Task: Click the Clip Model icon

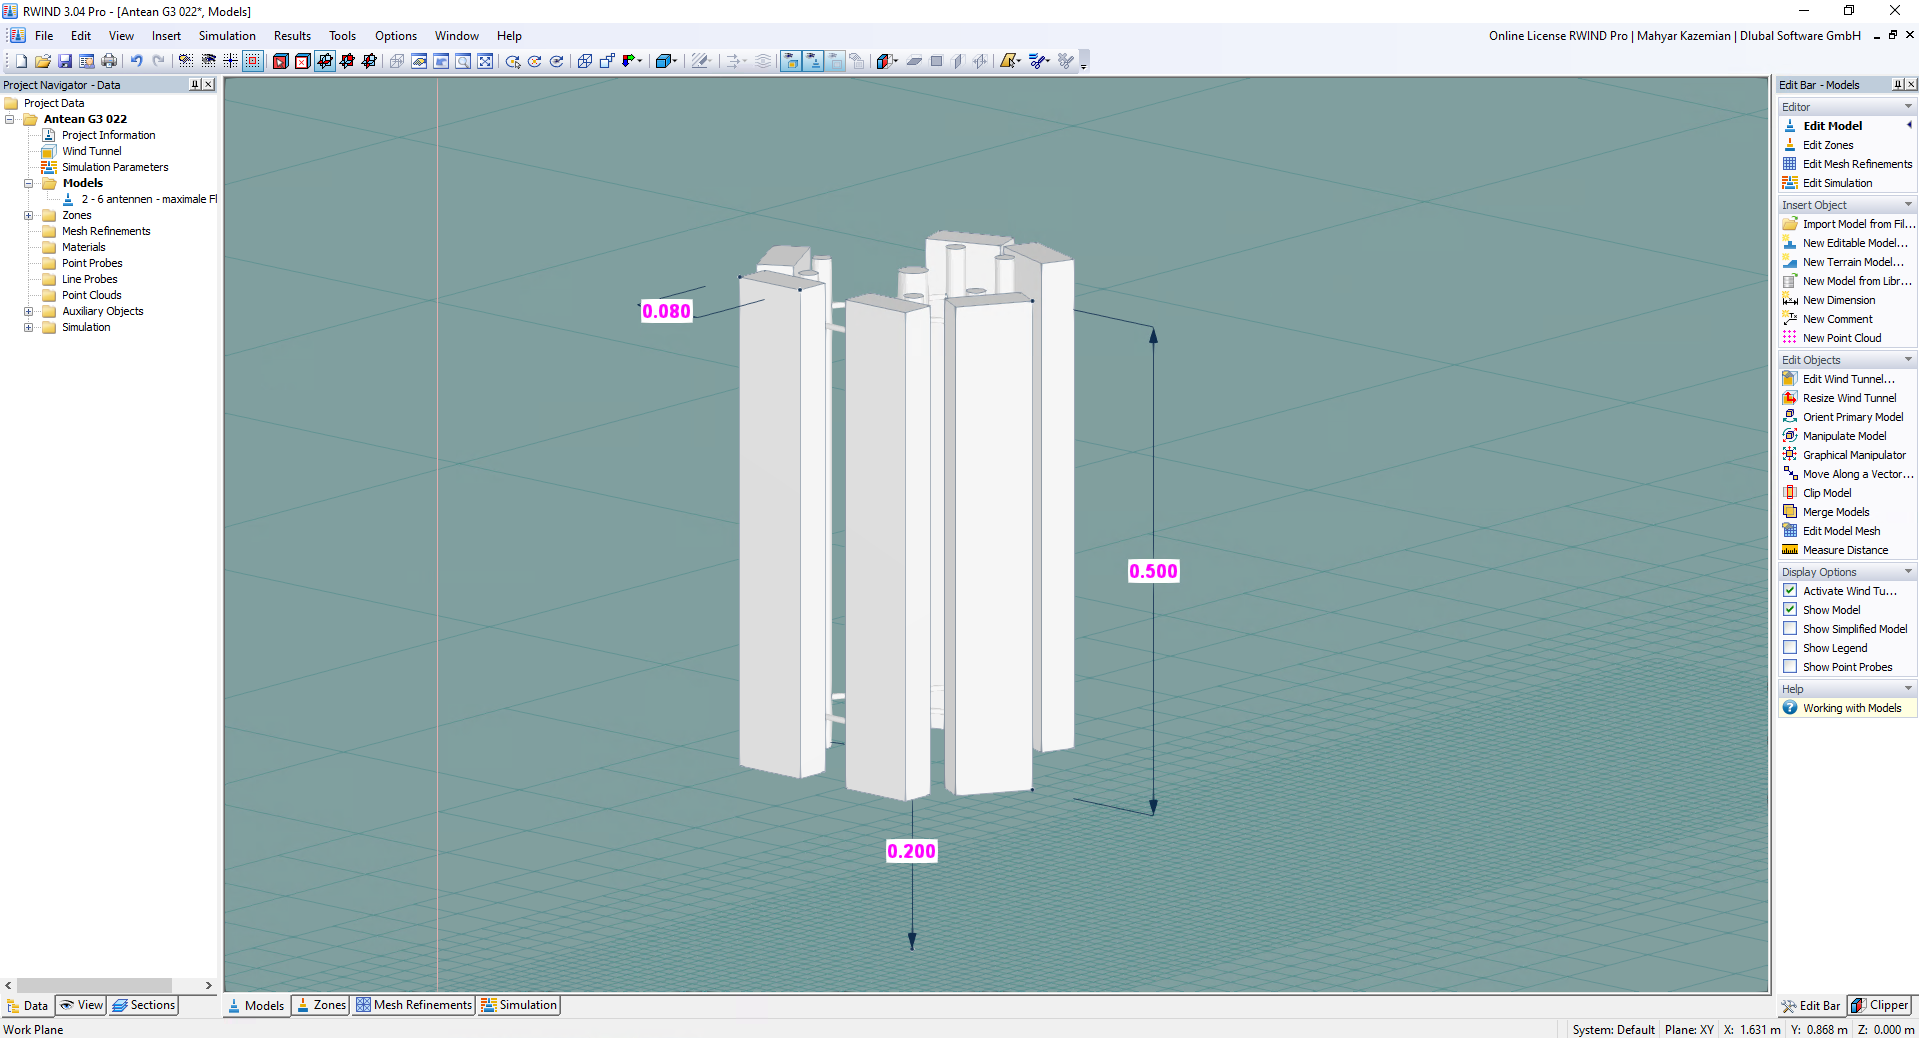Action: tap(1790, 493)
